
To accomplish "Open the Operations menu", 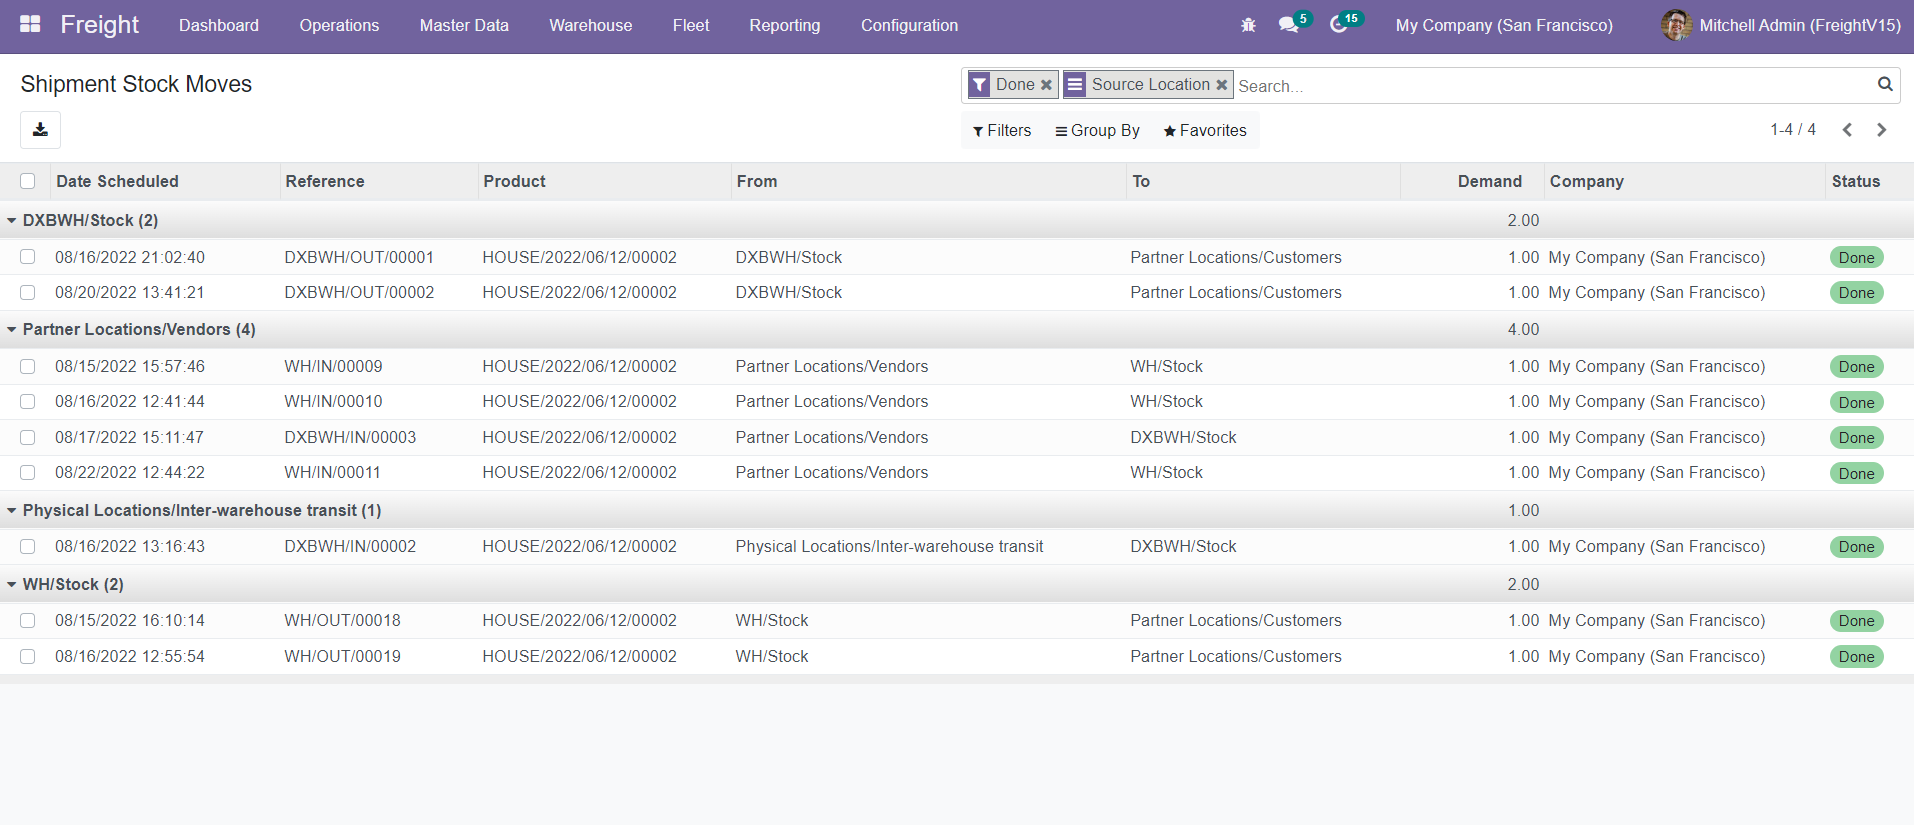I will click(339, 25).
